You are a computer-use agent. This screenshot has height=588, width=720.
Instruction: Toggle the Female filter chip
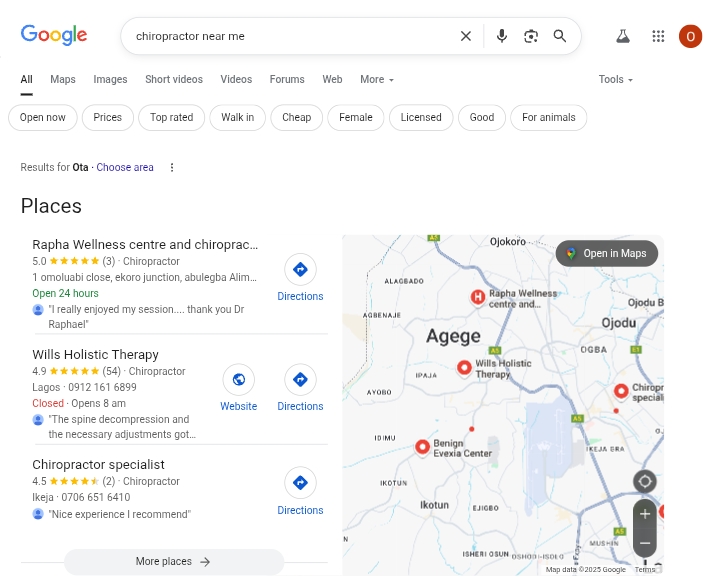[355, 118]
